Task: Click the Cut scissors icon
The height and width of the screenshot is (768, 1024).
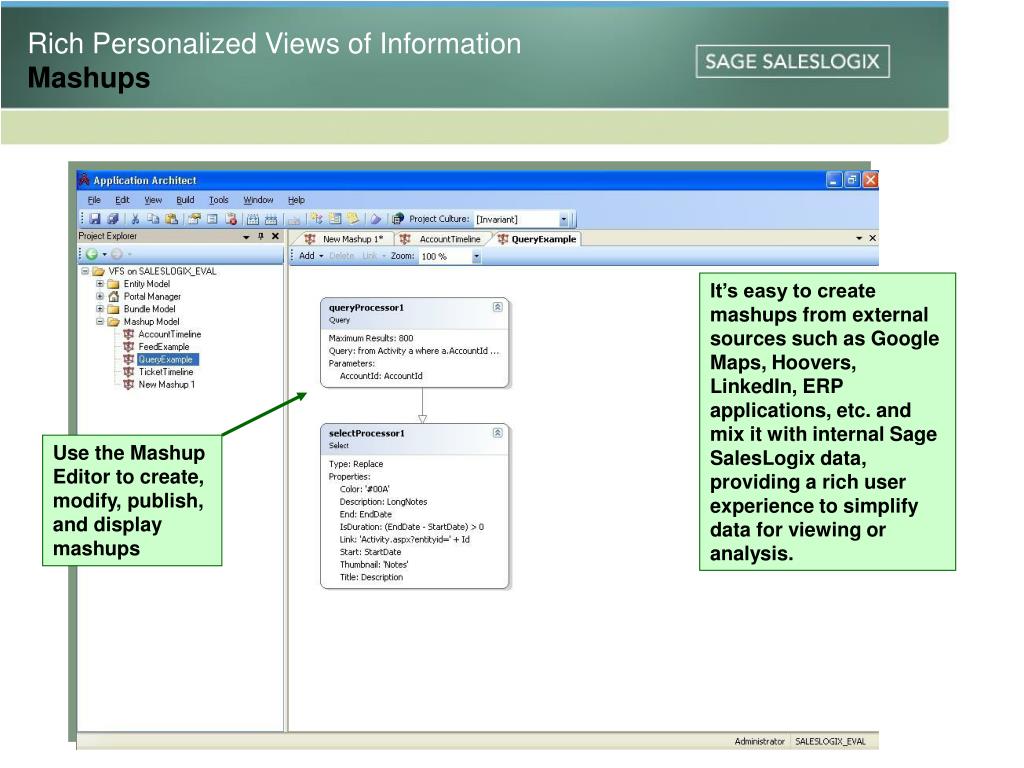Action: tap(135, 219)
